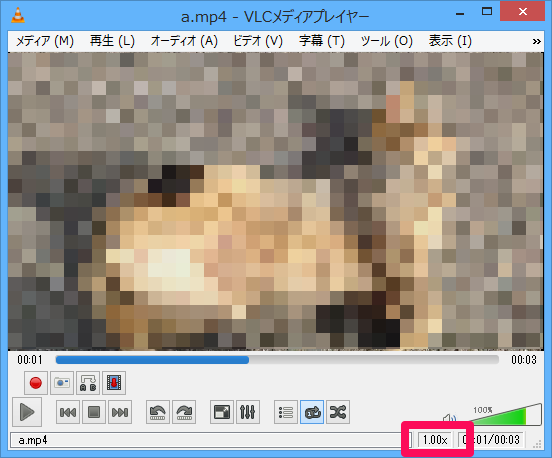Image resolution: width=552 pixels, height=458 pixels.
Task: Click total duration 00:03 label
Action: point(524,360)
